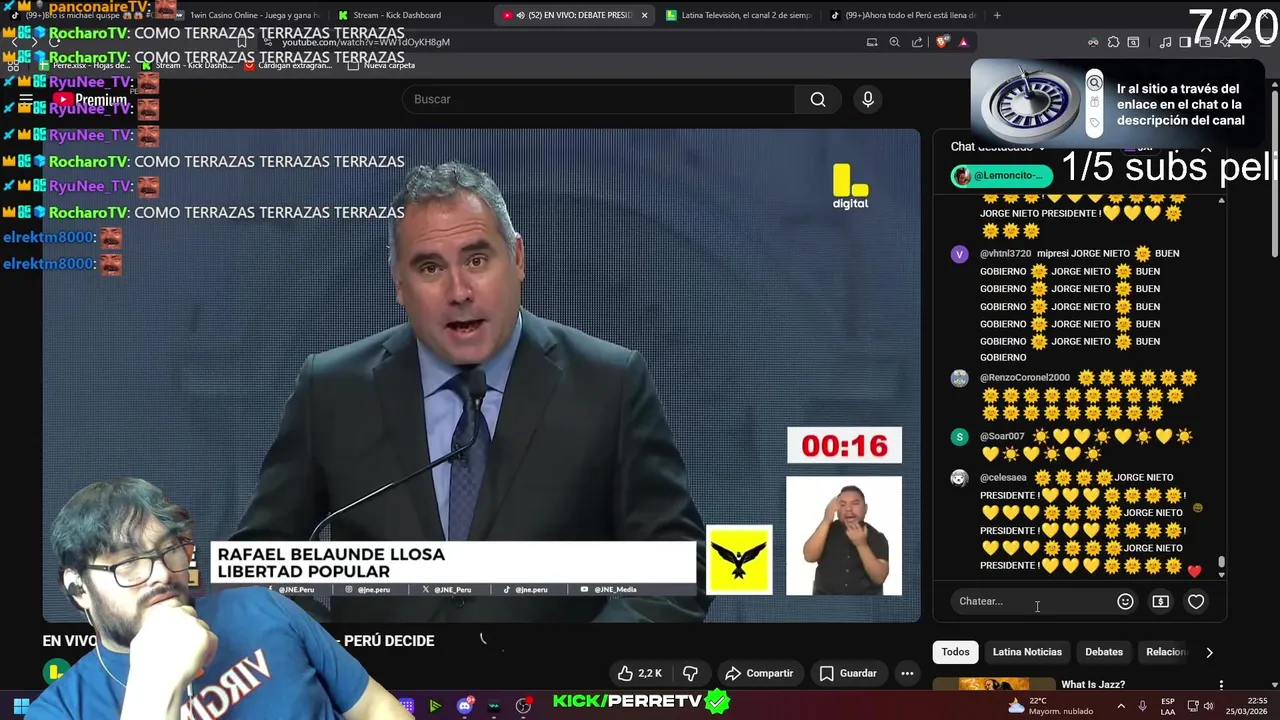Close the EN VIVO DEBATE tab
Screen dimensions: 1280x720
point(644,15)
